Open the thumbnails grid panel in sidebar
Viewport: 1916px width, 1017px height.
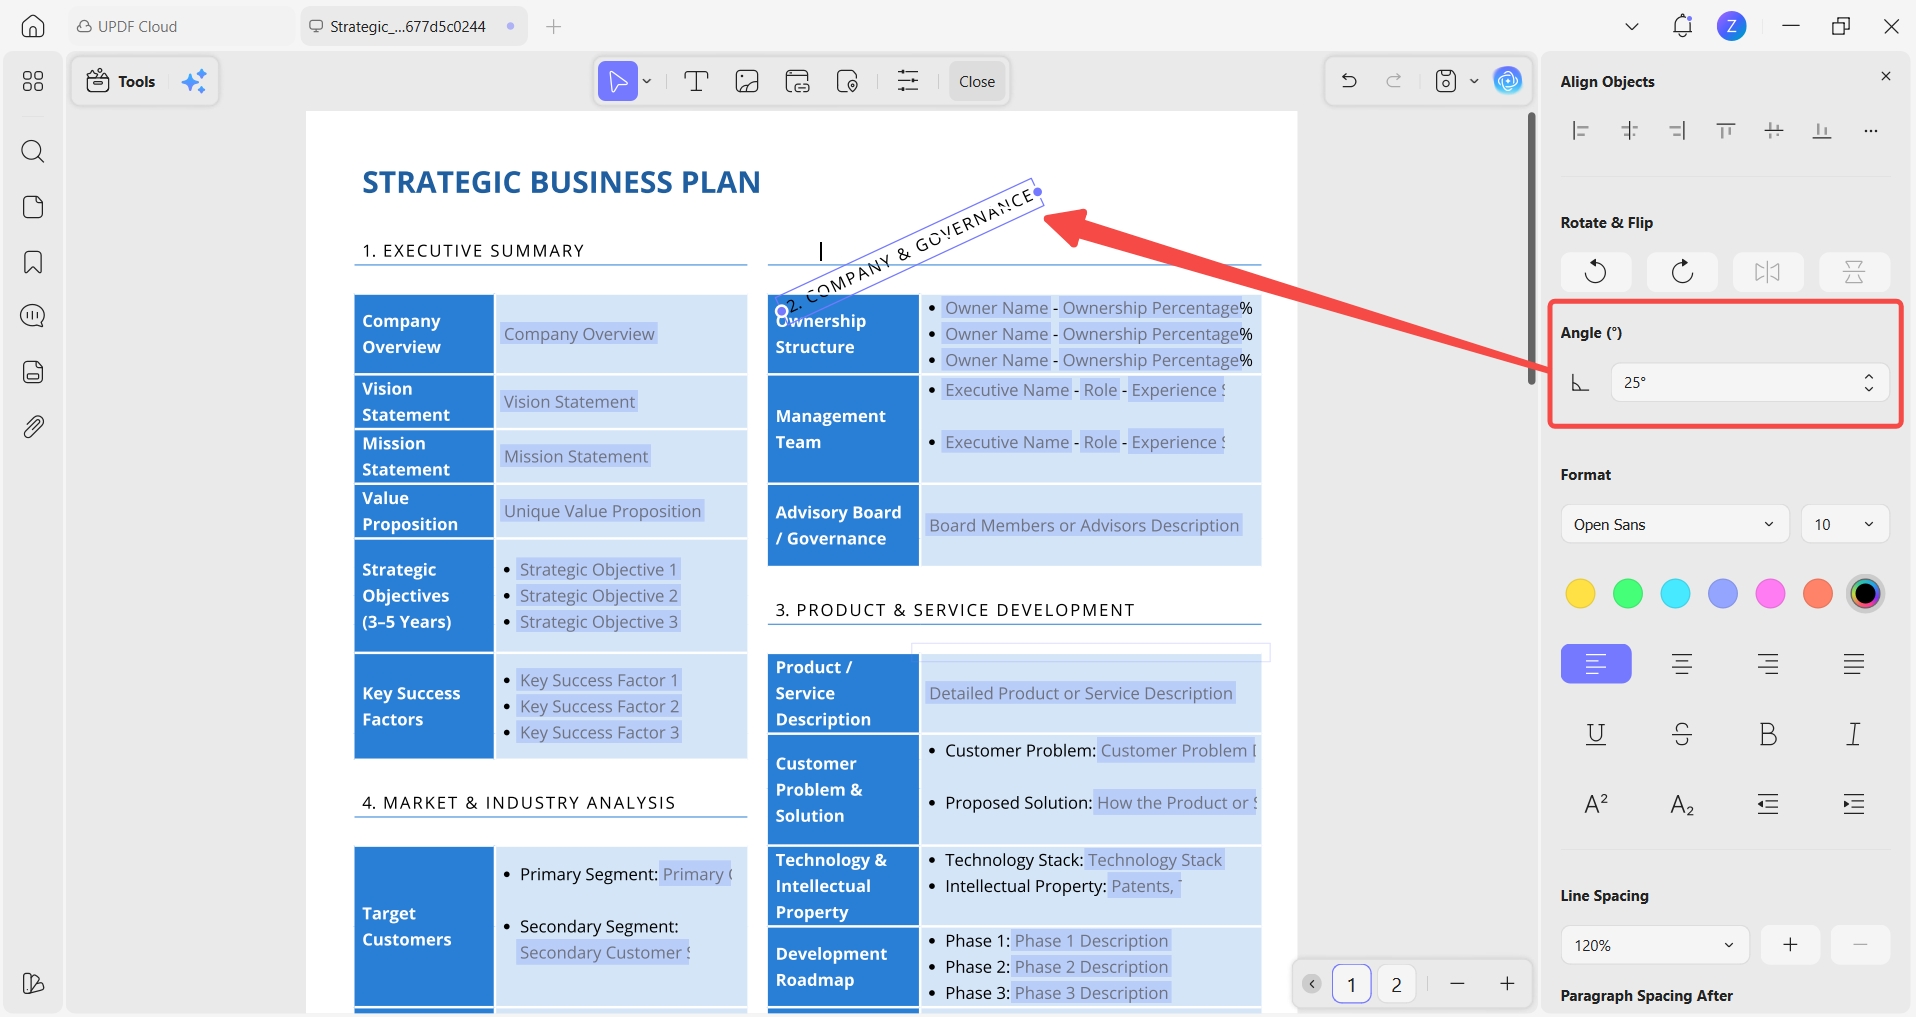click(x=33, y=81)
